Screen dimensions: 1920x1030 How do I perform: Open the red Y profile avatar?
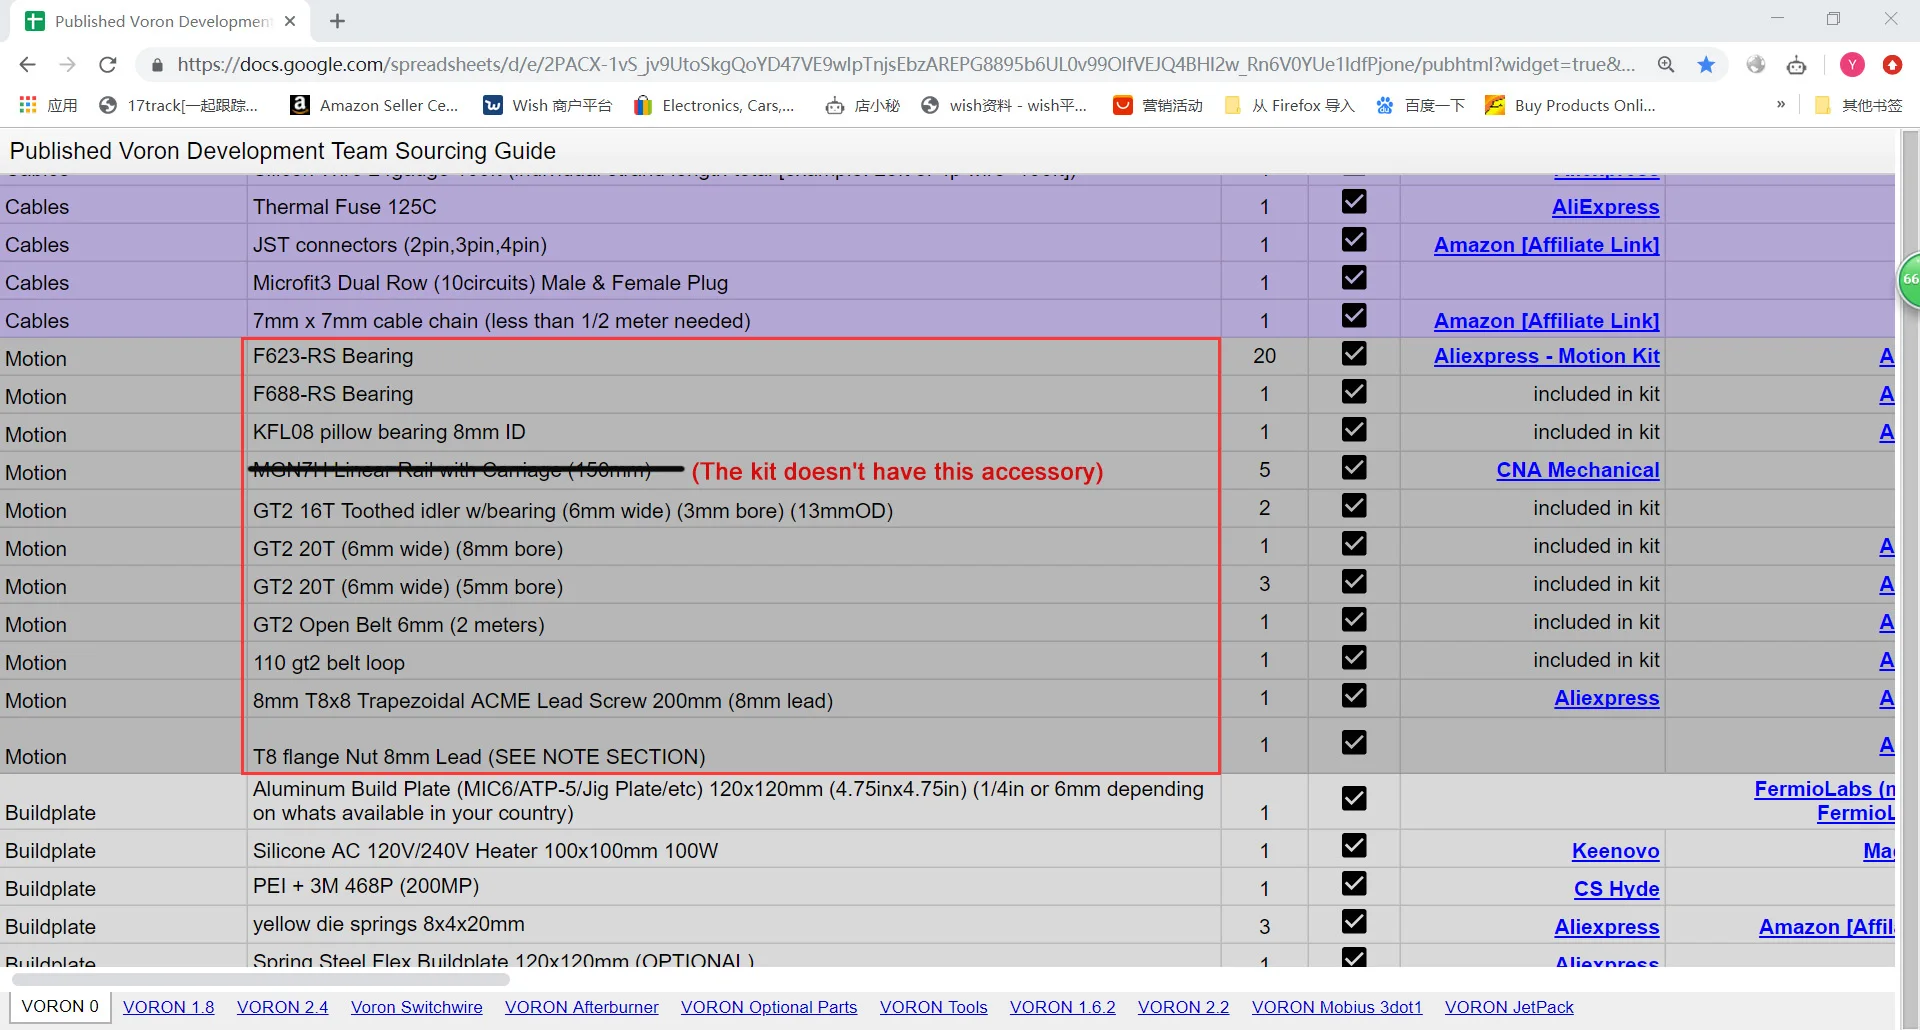click(1852, 65)
